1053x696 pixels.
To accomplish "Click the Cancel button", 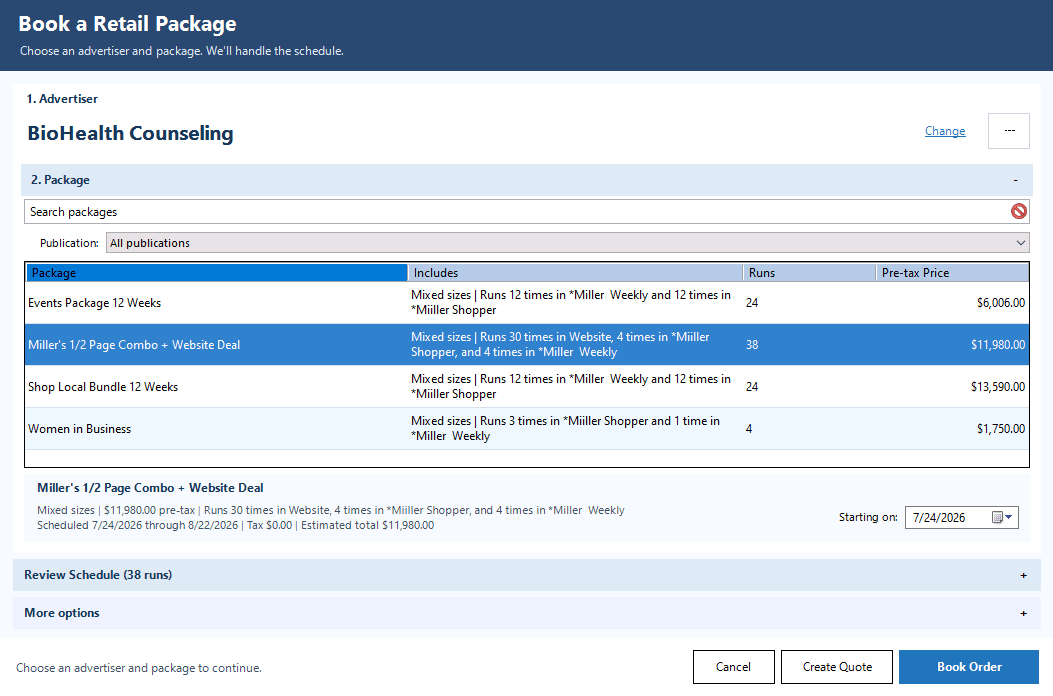I will [x=733, y=667].
